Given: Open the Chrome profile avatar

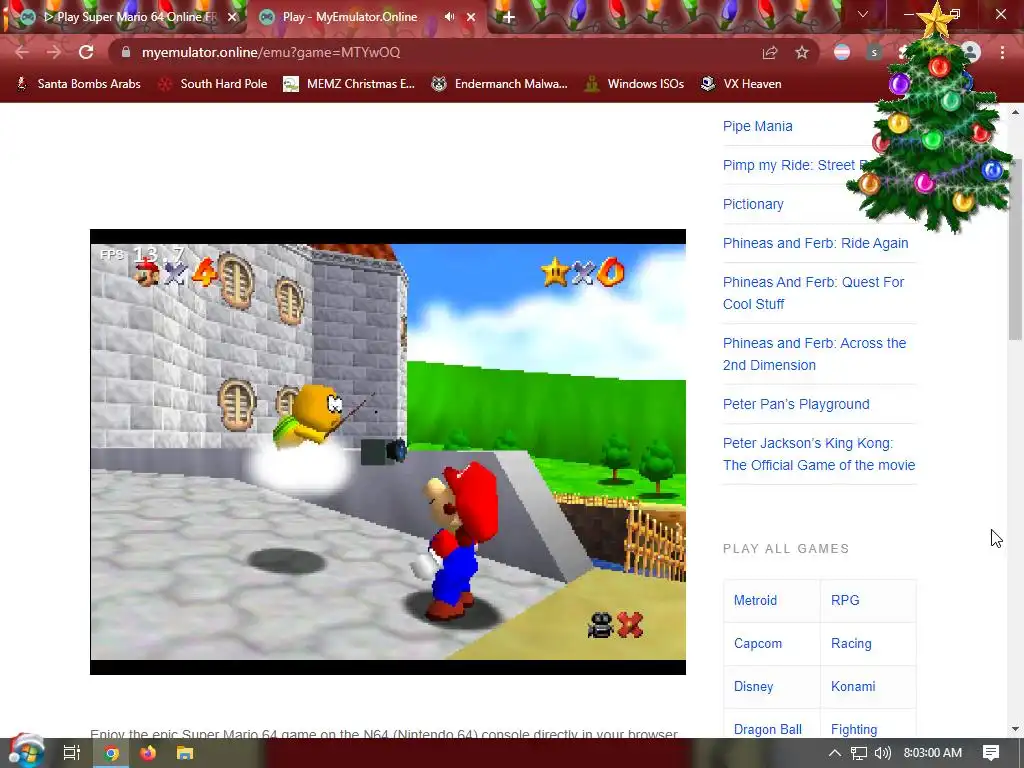Looking at the screenshot, I should coord(971,52).
